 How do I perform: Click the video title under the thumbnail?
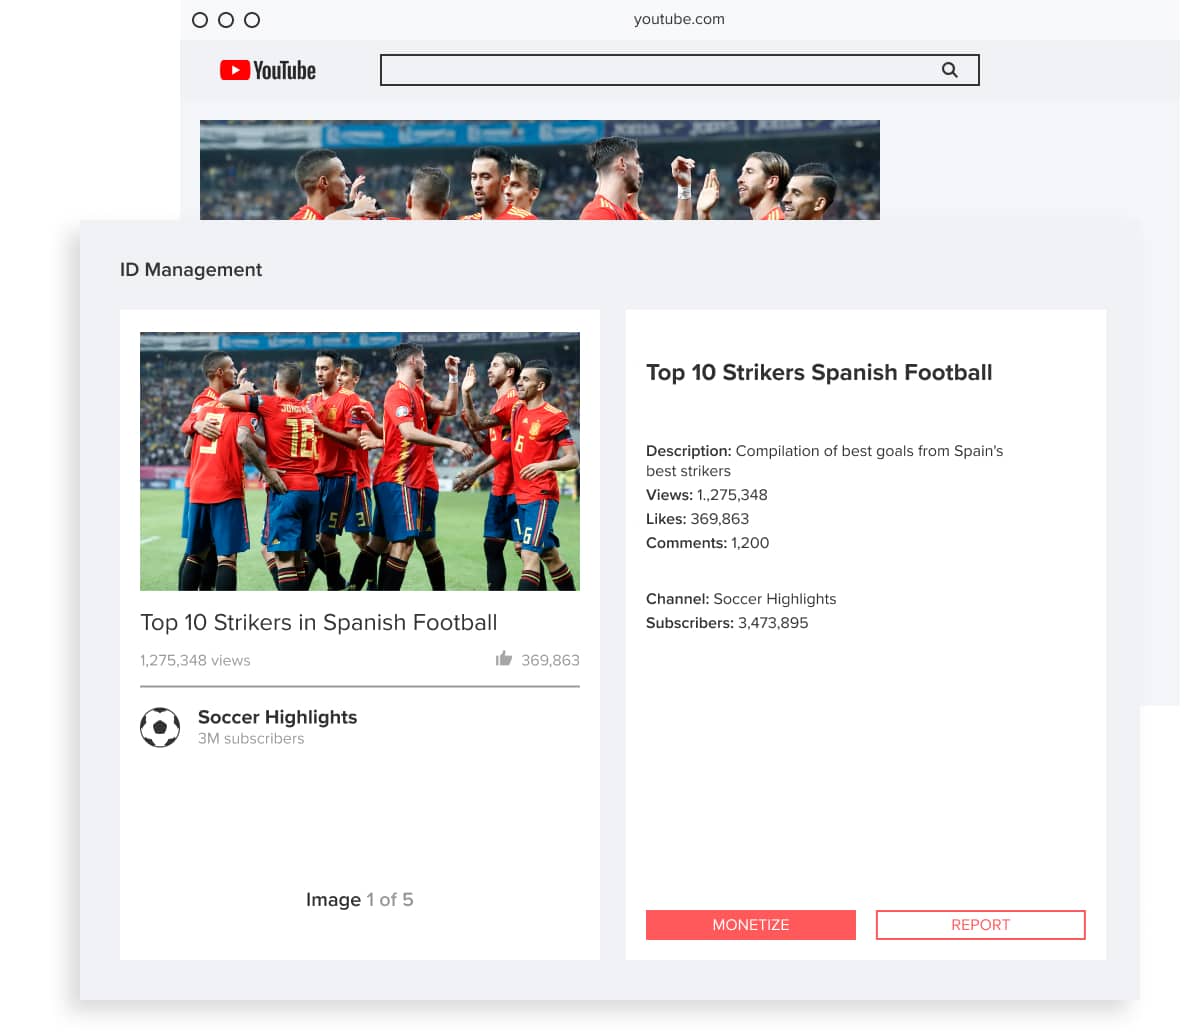[x=319, y=622]
